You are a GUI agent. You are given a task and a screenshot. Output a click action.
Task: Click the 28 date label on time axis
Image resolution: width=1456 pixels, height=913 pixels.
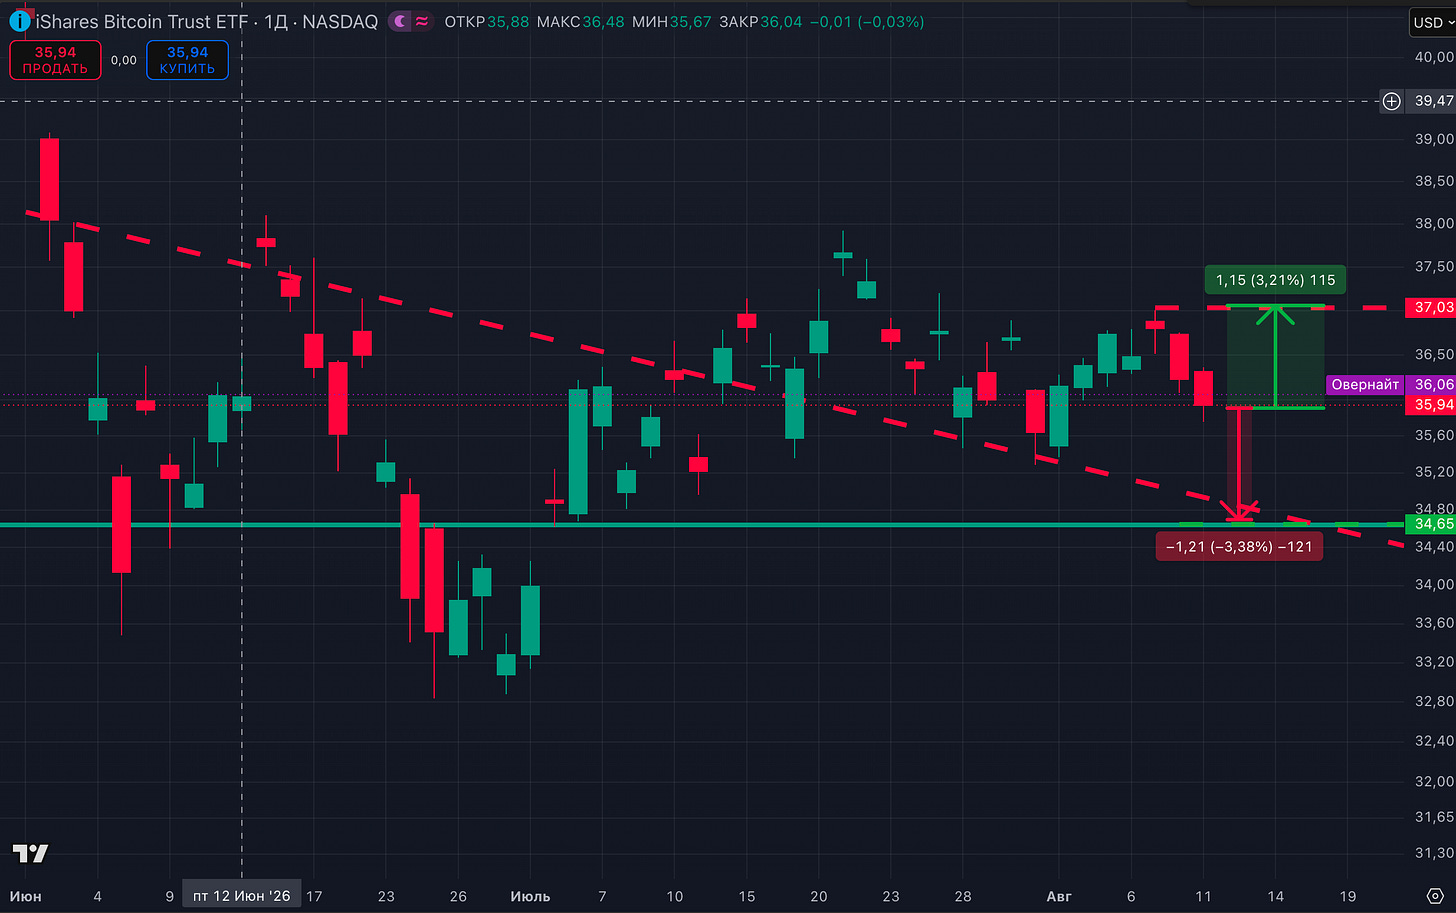point(963,896)
